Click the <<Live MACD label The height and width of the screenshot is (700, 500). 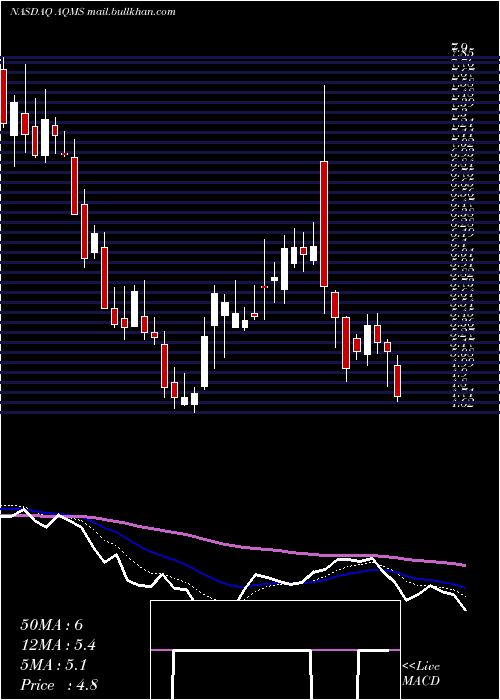click(421, 674)
